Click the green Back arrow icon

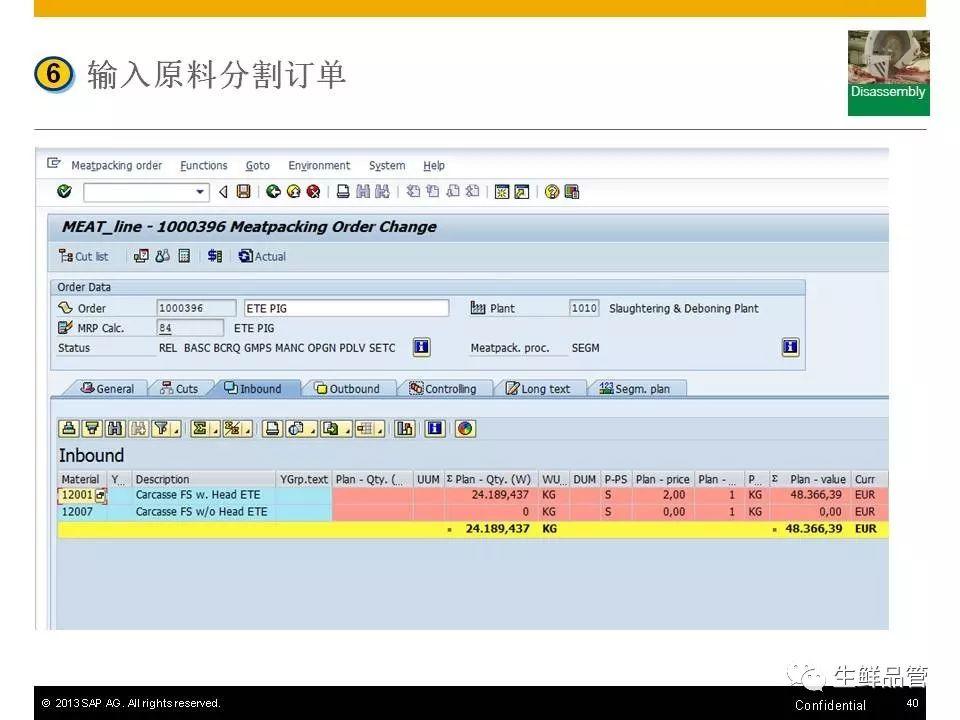[x=273, y=192]
